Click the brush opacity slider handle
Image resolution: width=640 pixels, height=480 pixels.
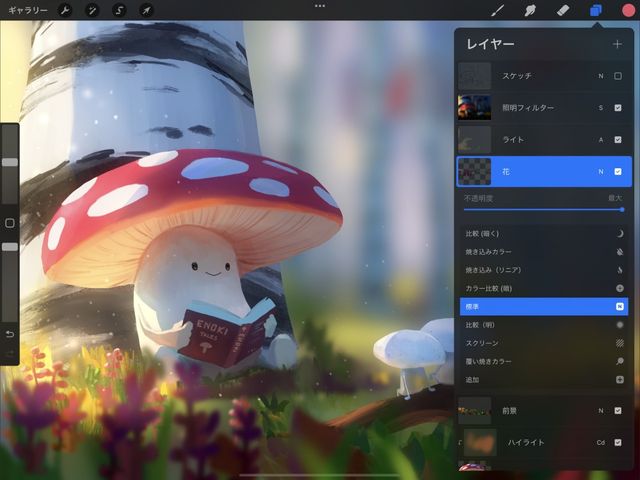click(10, 247)
